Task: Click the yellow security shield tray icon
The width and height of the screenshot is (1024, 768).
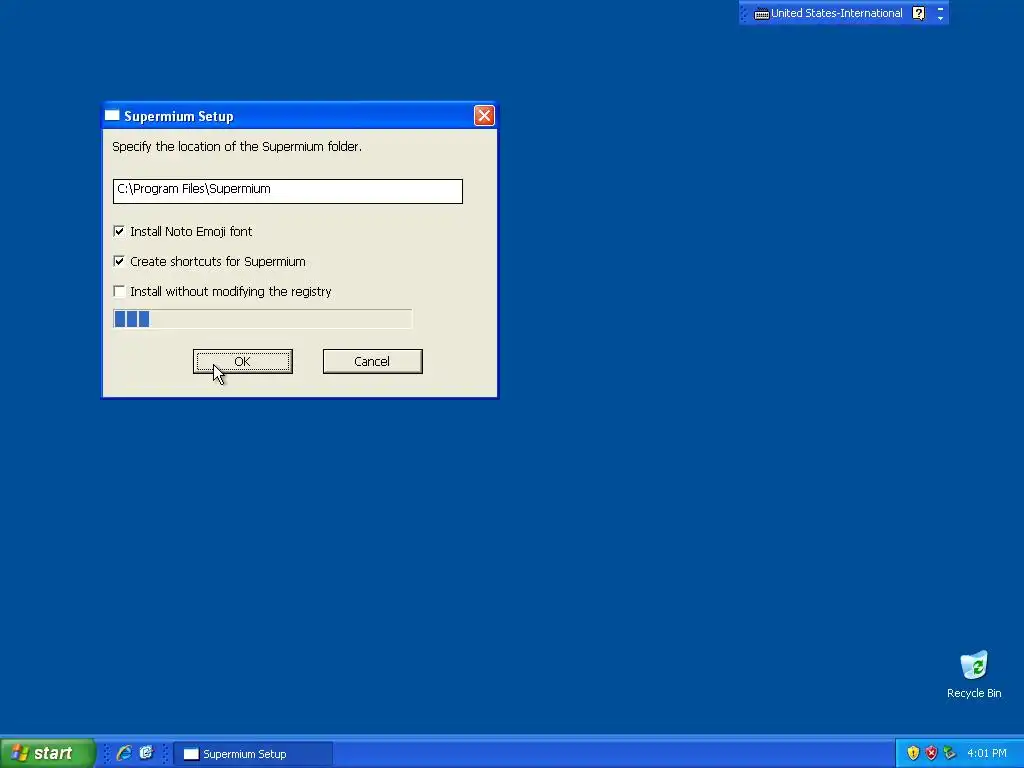Action: [x=913, y=753]
